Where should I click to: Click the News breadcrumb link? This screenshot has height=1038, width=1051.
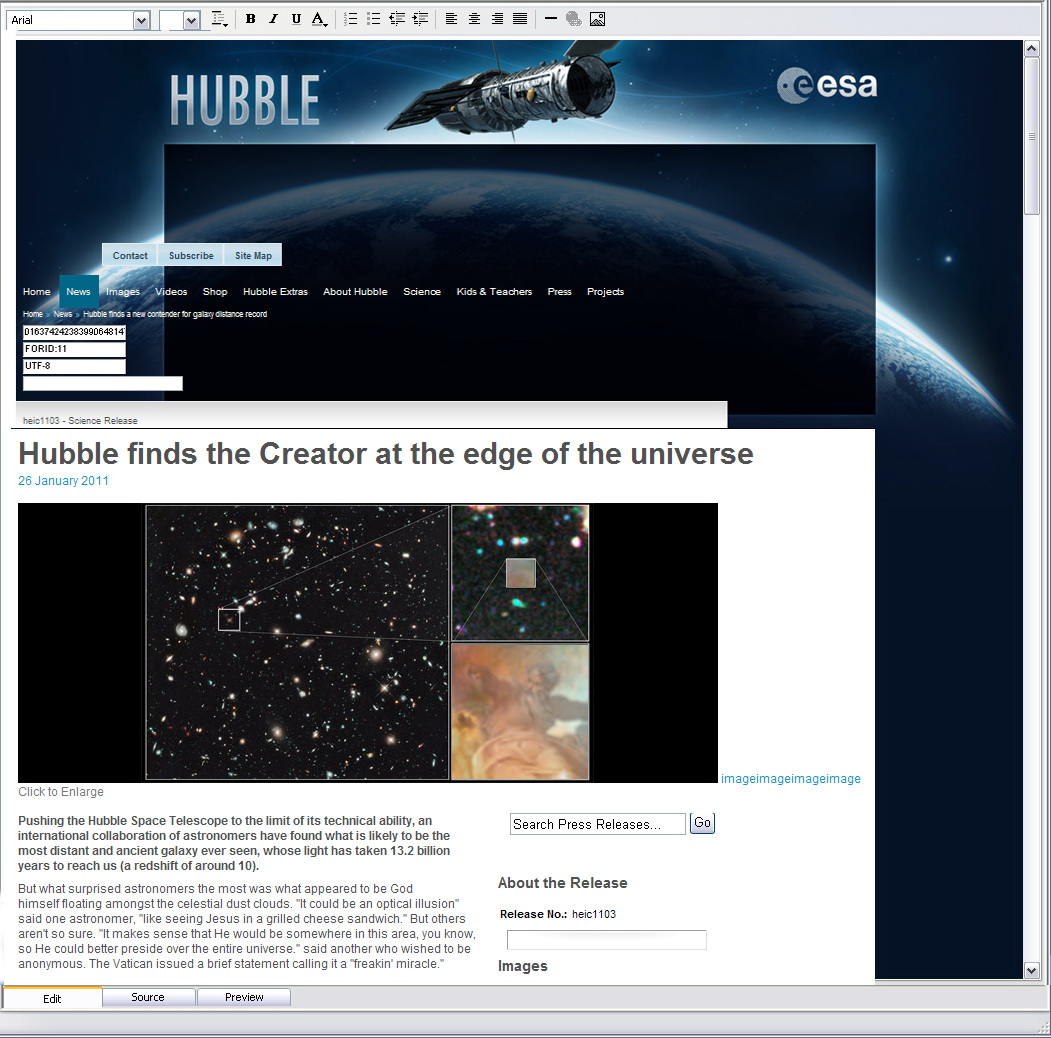(63, 314)
